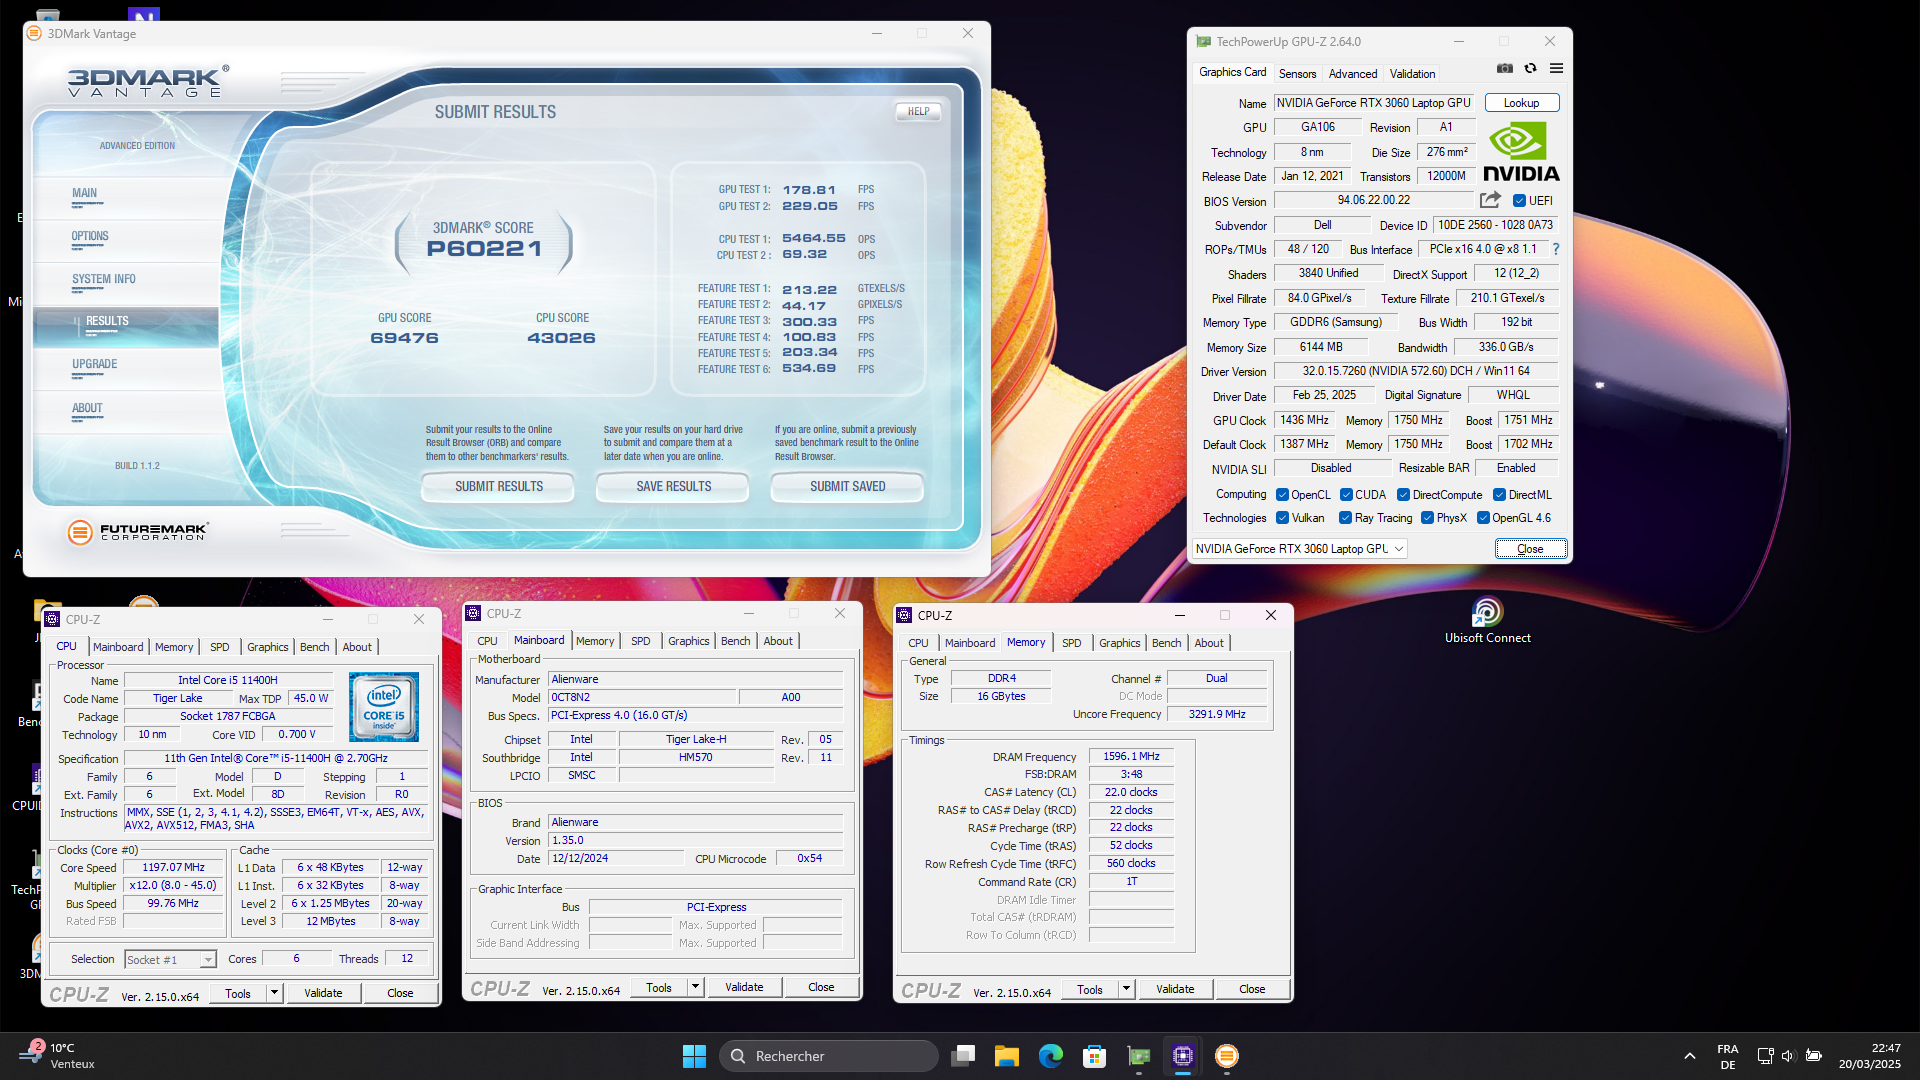The height and width of the screenshot is (1080, 1920).
Task: Launch Microsoft Edge from taskbar
Action: (1051, 1056)
